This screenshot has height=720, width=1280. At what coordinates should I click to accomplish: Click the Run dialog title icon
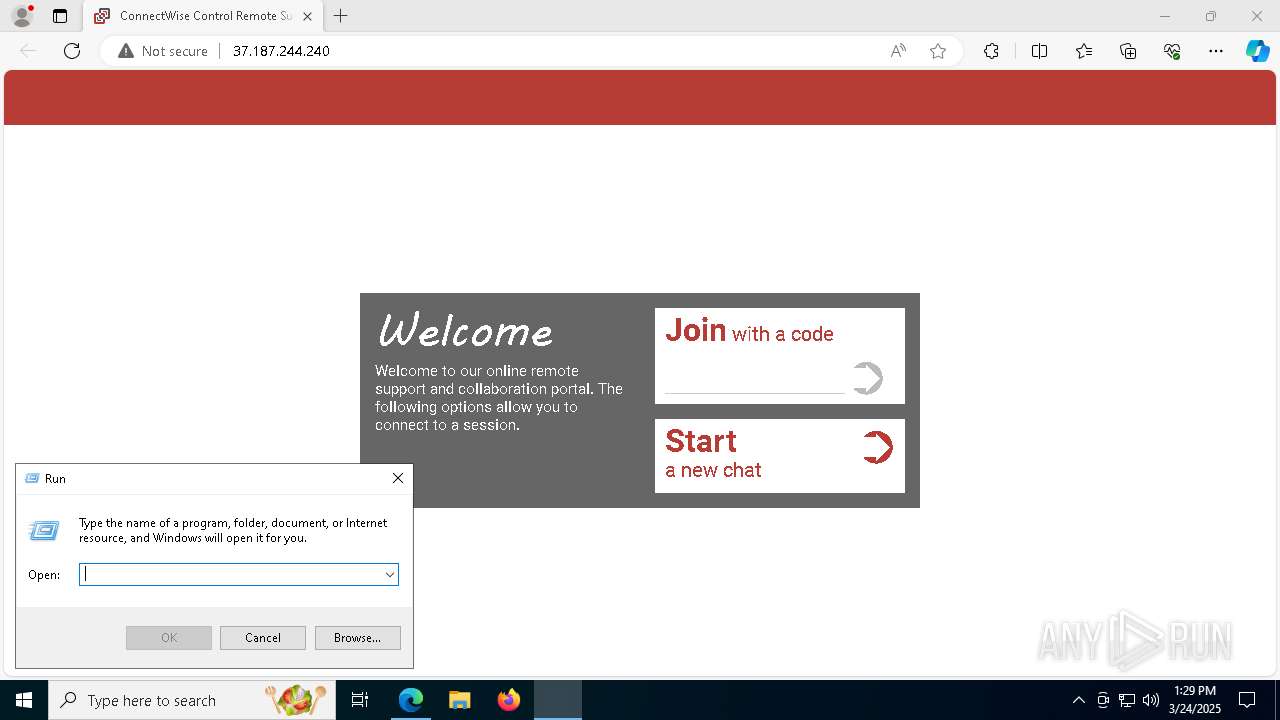[x=32, y=479]
